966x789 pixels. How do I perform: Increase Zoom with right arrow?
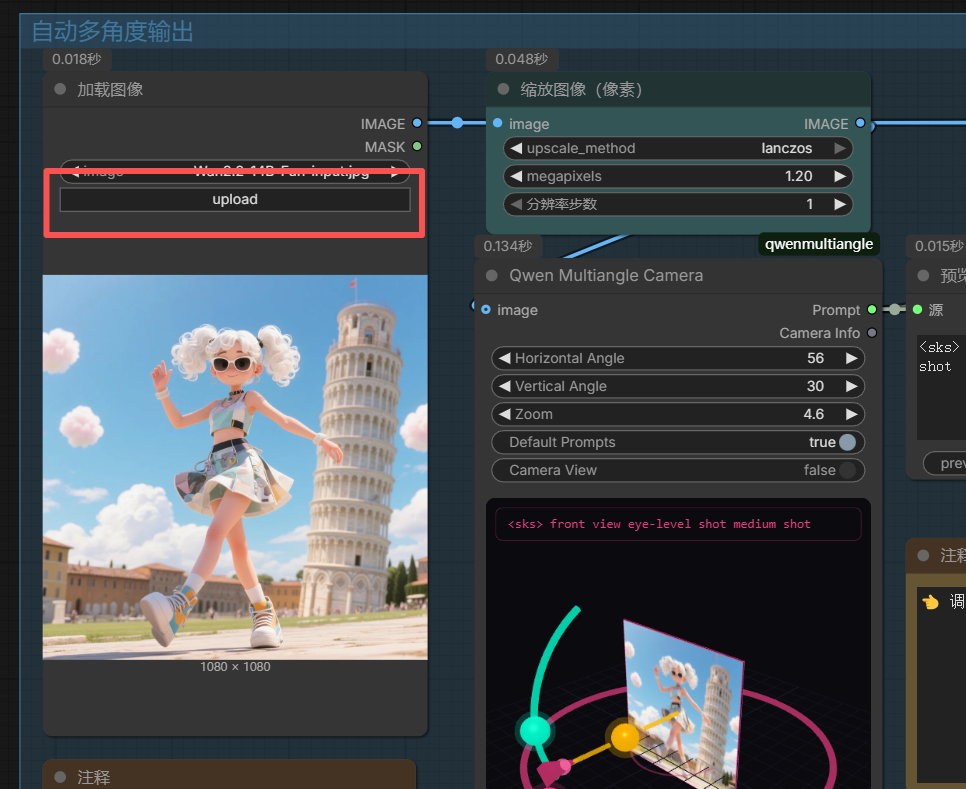click(851, 414)
